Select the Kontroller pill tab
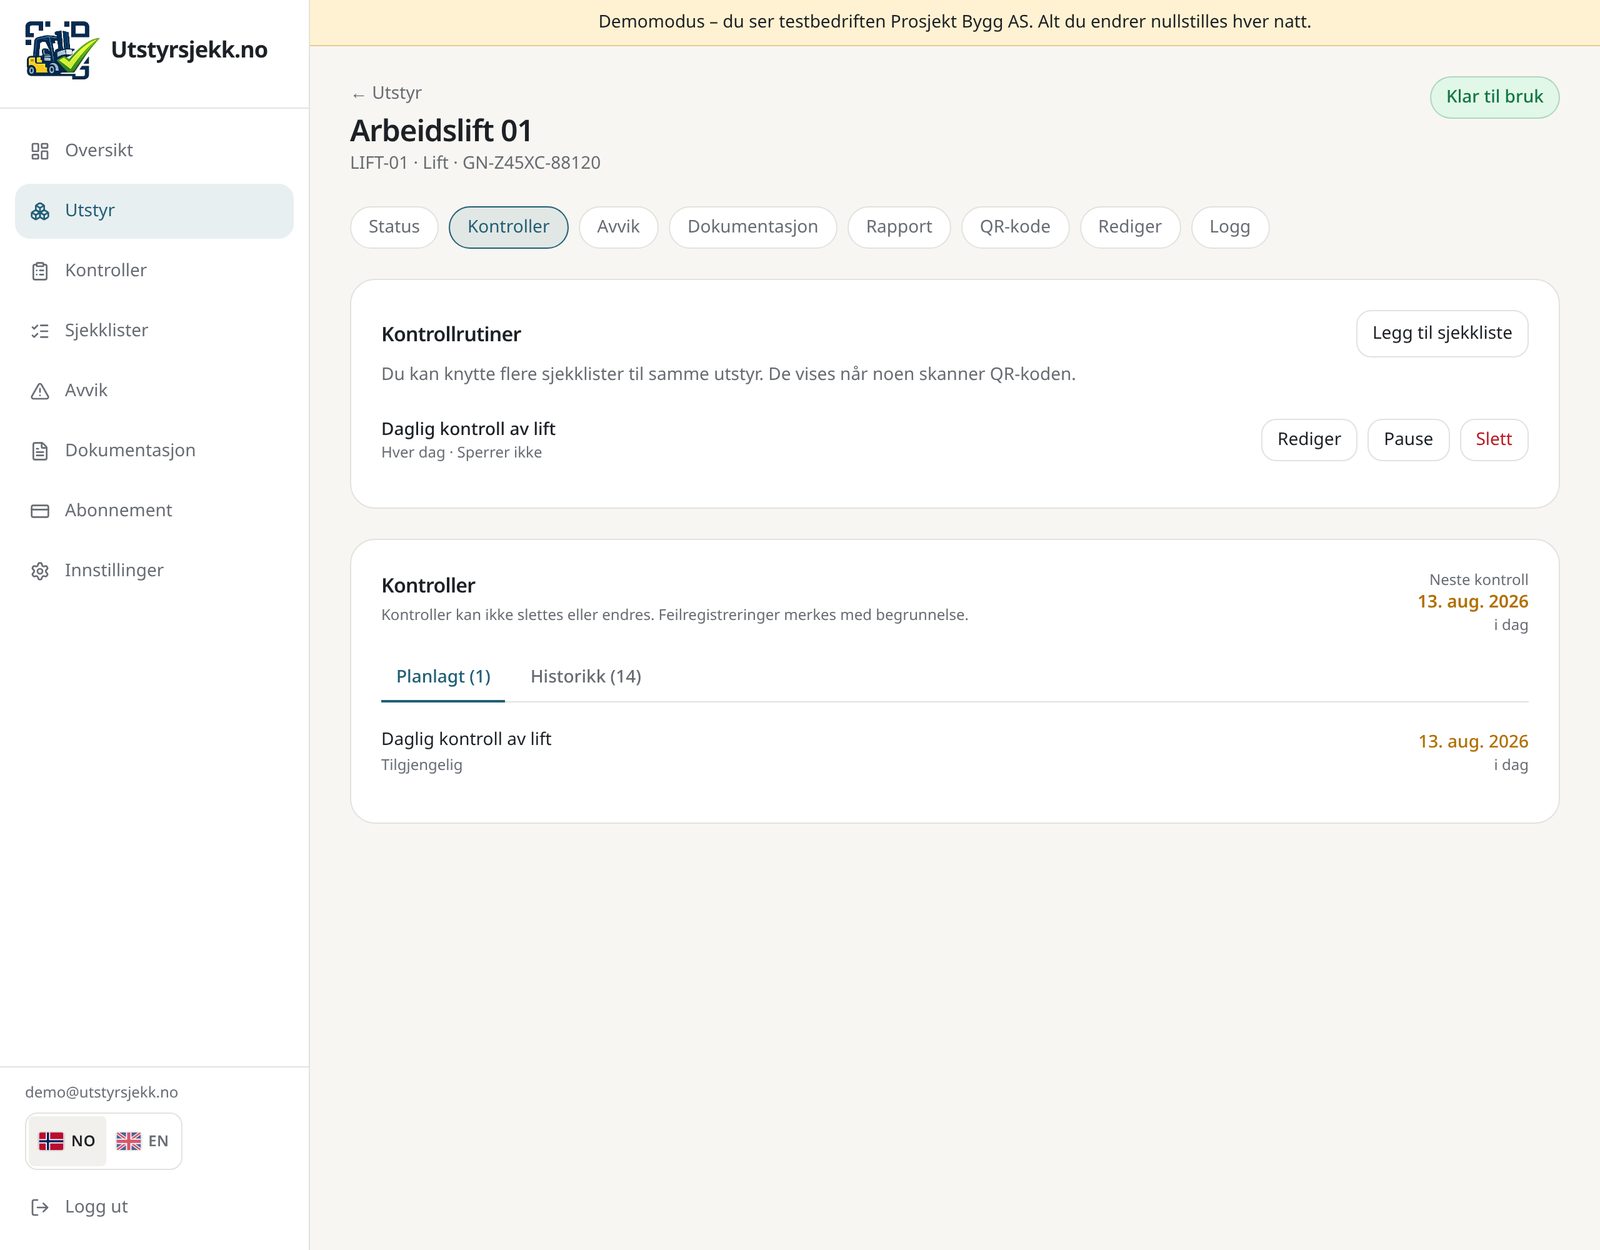1600x1250 pixels. pos(508,227)
